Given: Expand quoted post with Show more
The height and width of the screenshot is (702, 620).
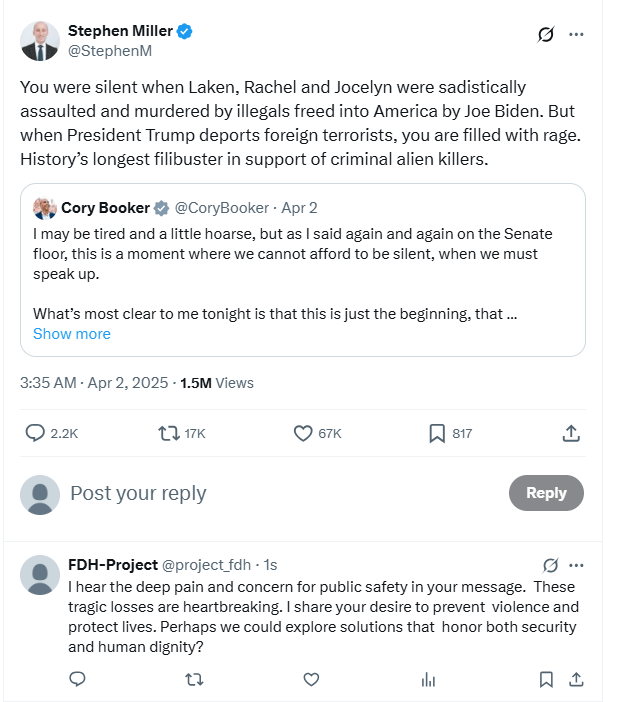Looking at the screenshot, I should 71,334.
